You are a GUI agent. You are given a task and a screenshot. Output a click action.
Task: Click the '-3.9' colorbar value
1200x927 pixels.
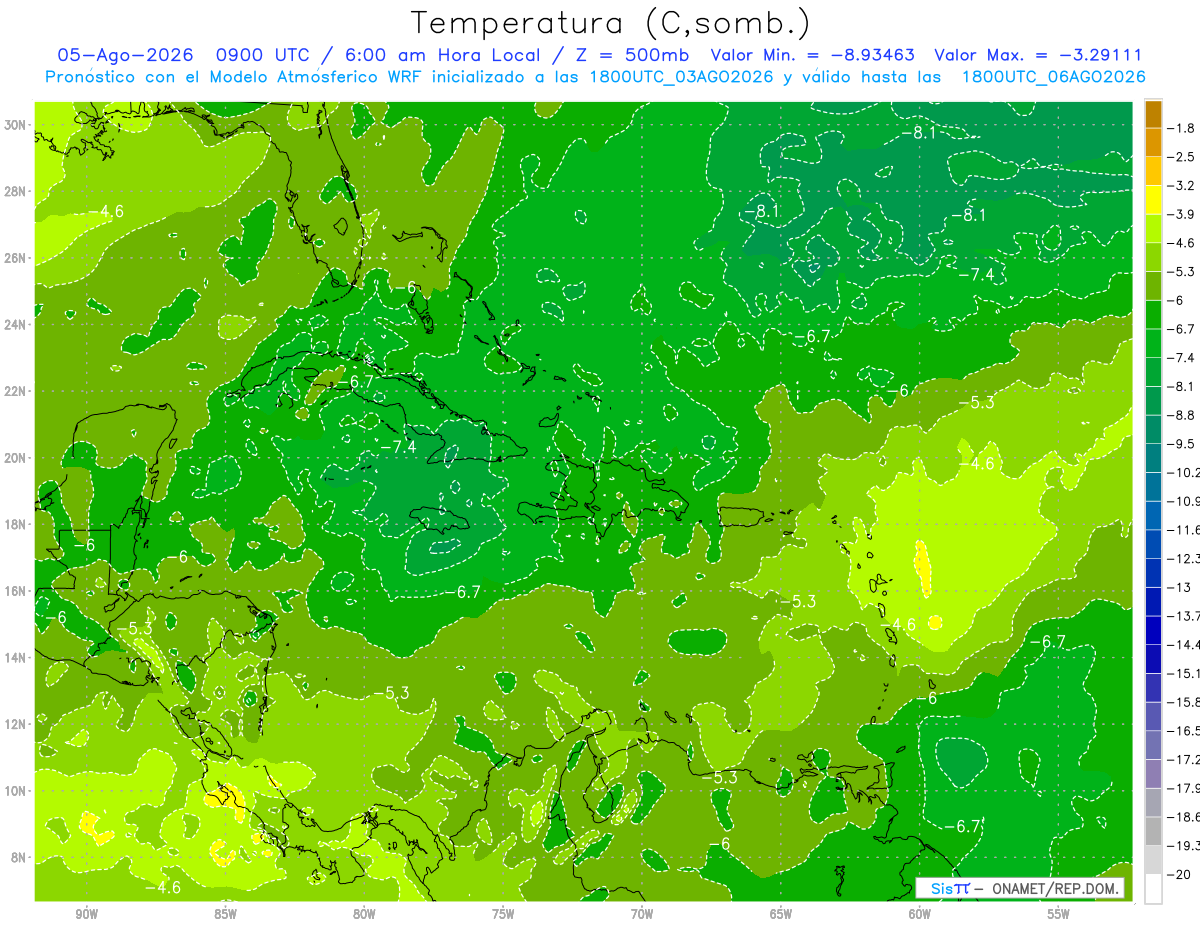coord(1182,214)
